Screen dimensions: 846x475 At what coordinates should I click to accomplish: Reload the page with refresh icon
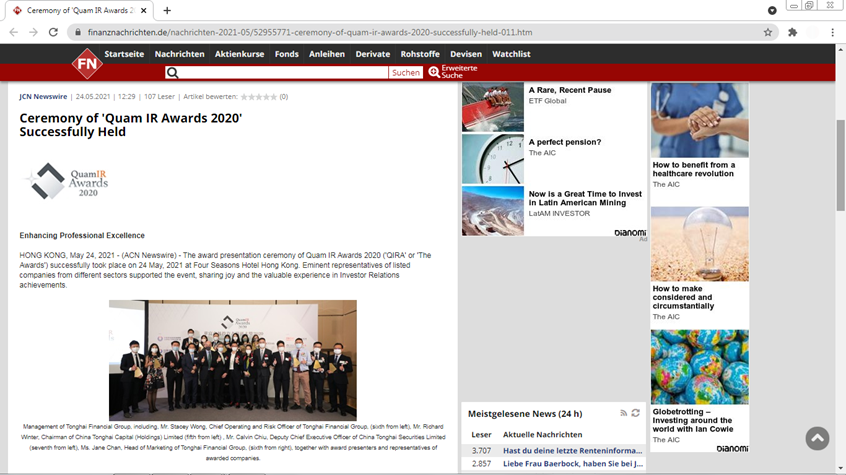click(53, 32)
